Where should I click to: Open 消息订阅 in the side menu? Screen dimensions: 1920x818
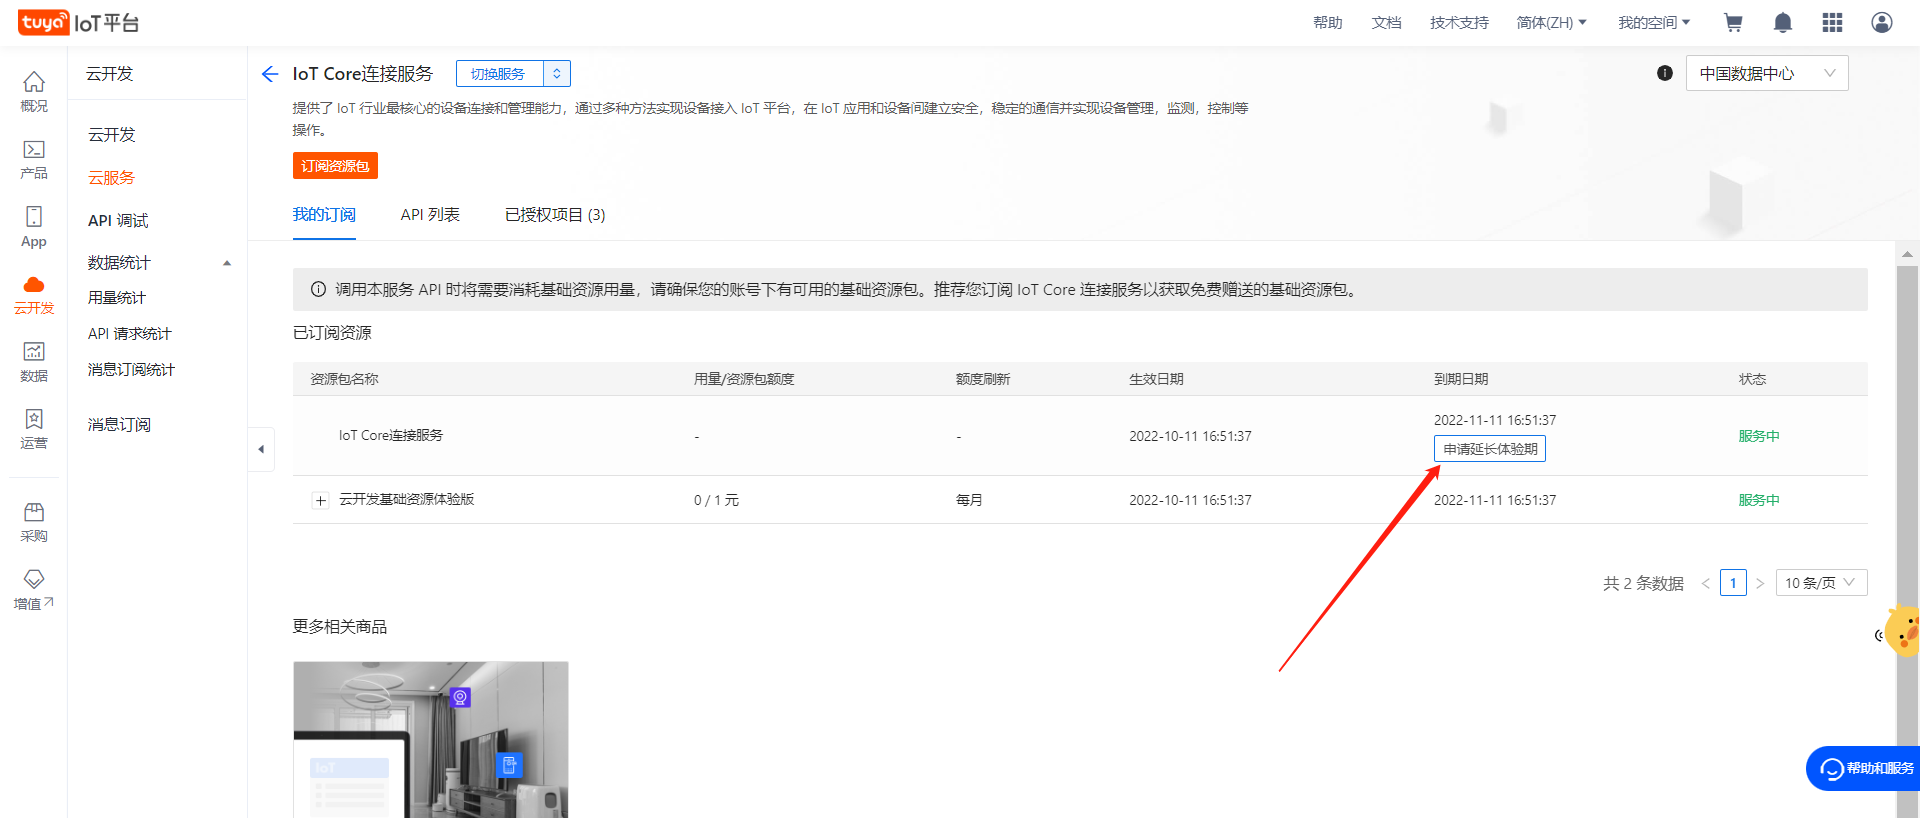(x=119, y=425)
